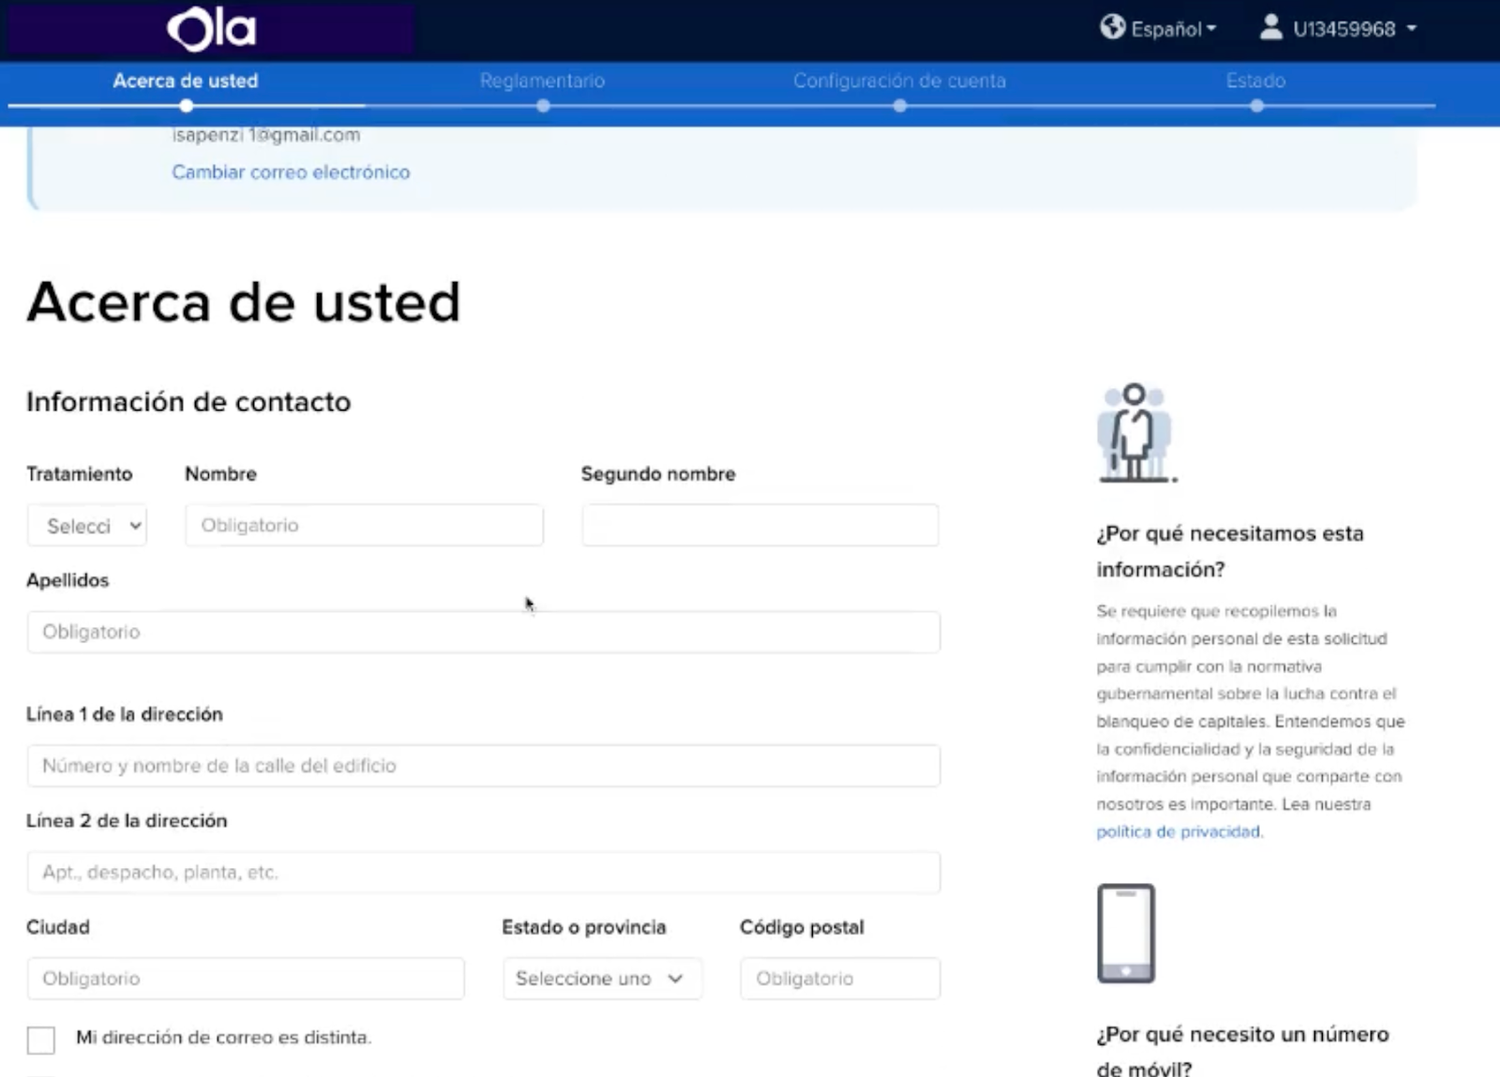Select the Acerca de usted tab
The image size is (1500, 1077).
(x=185, y=81)
